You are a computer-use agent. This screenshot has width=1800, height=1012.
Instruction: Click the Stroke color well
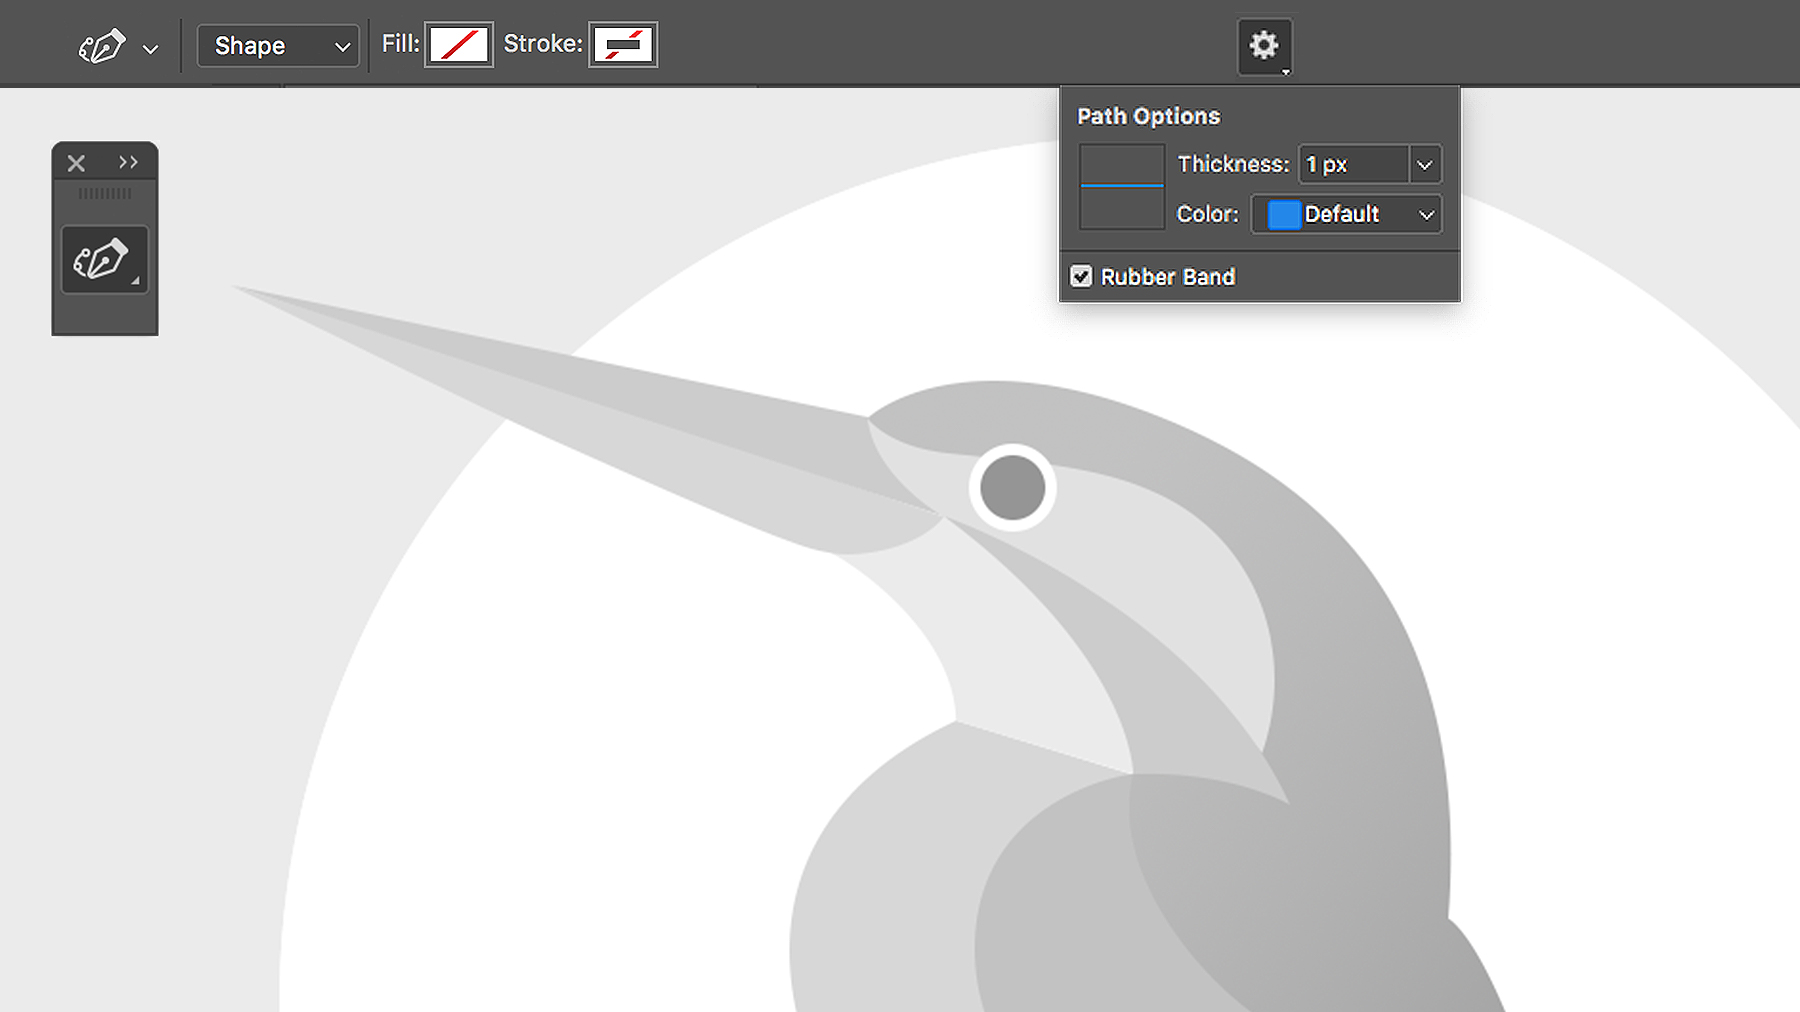click(622, 44)
